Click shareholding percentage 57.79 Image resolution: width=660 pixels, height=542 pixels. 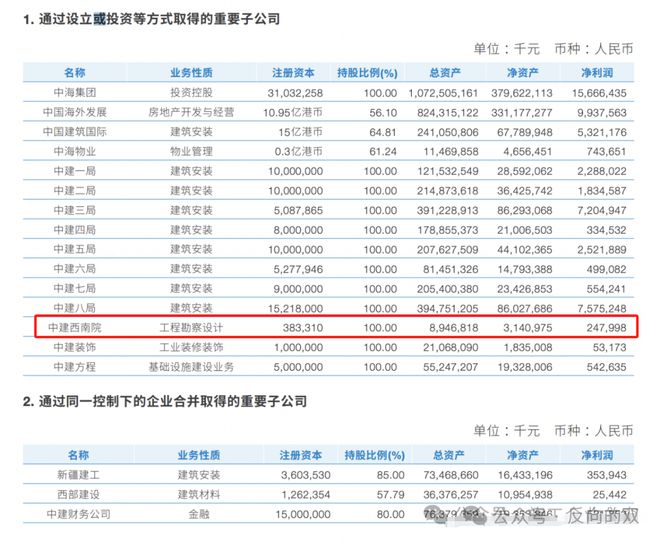[391, 495]
